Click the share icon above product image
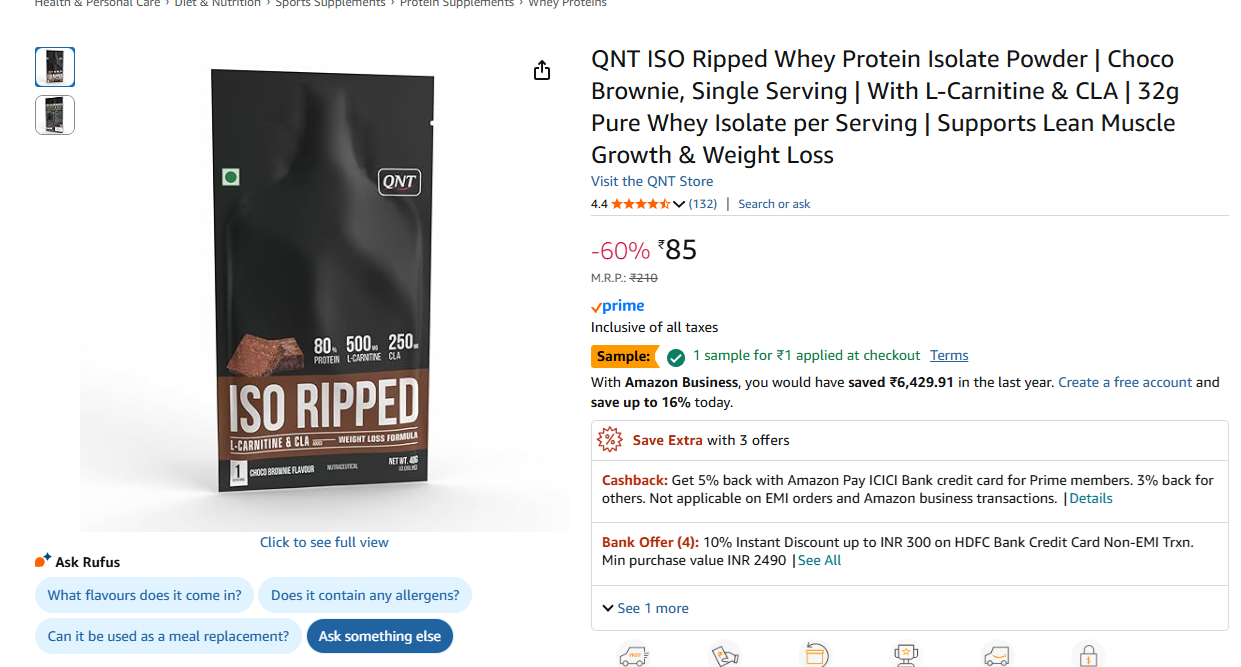 click(542, 70)
